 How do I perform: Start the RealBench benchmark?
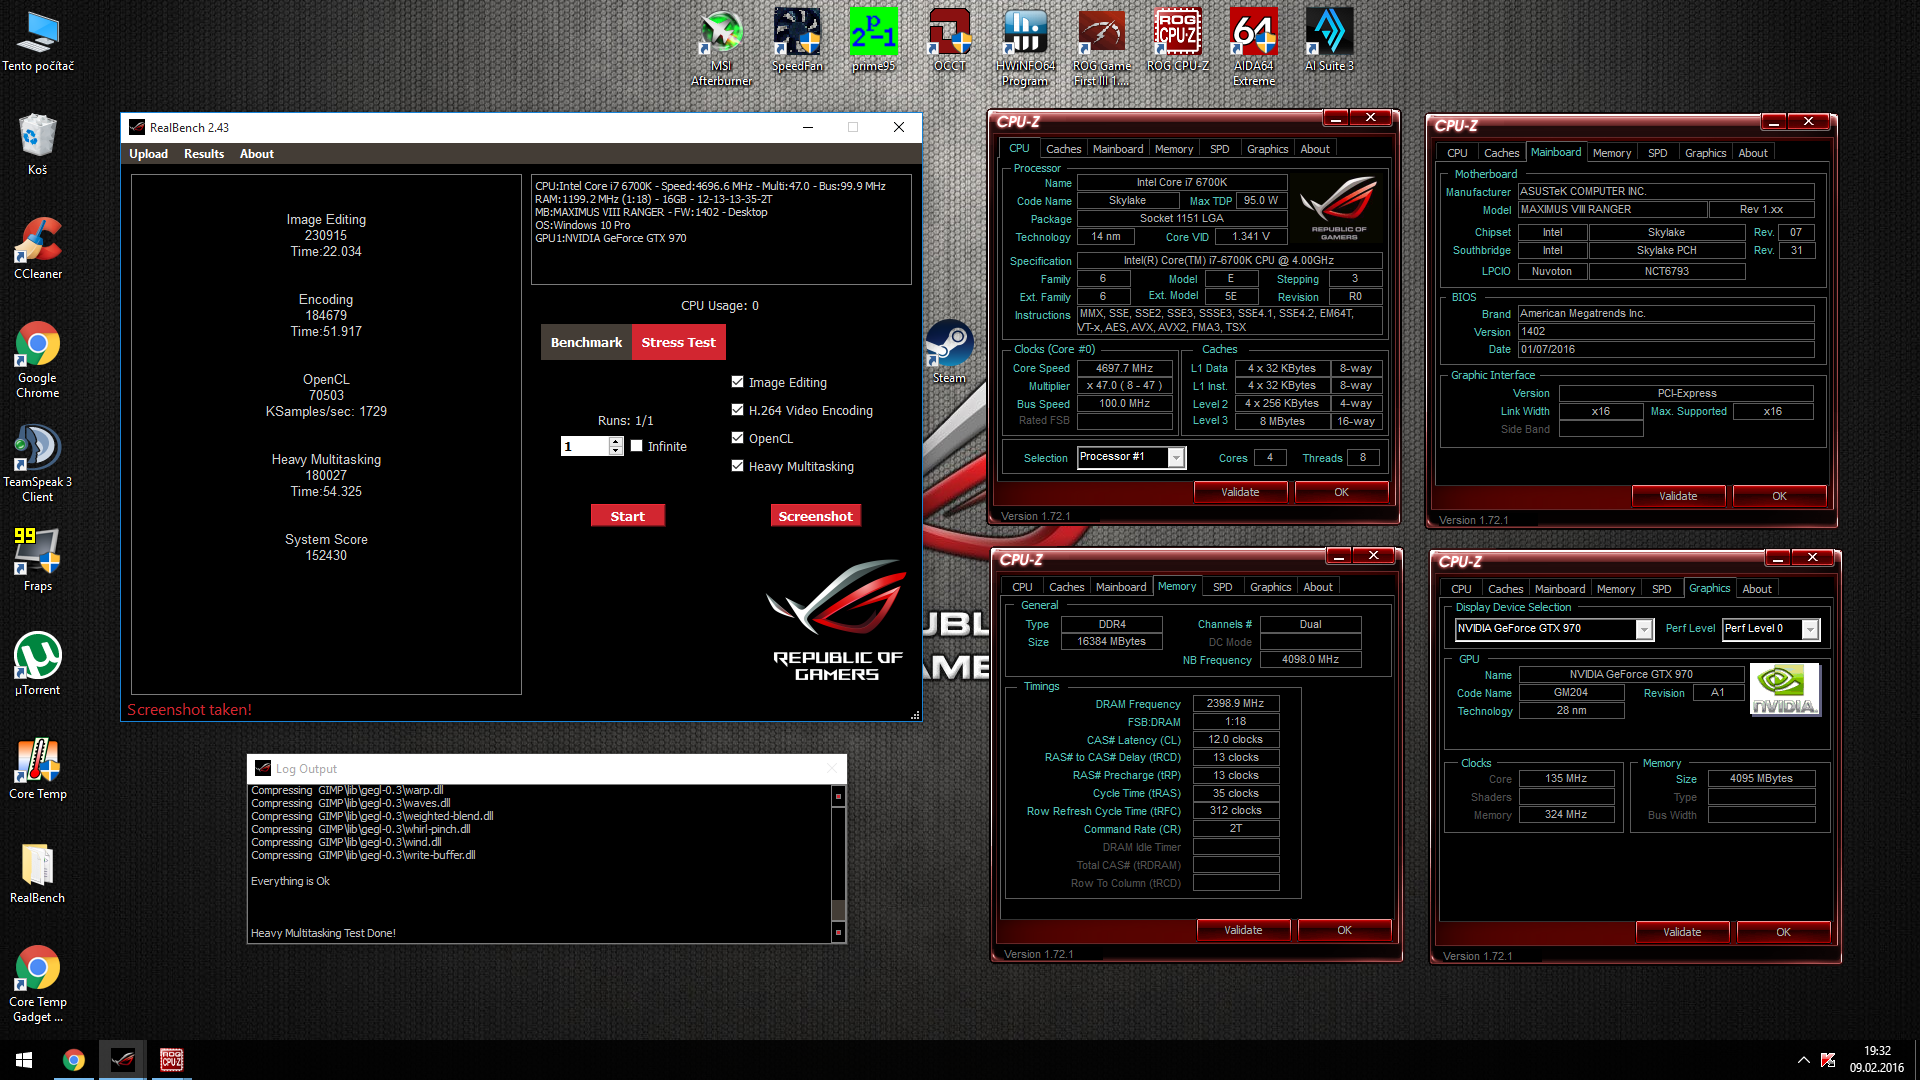pyautogui.click(x=628, y=516)
